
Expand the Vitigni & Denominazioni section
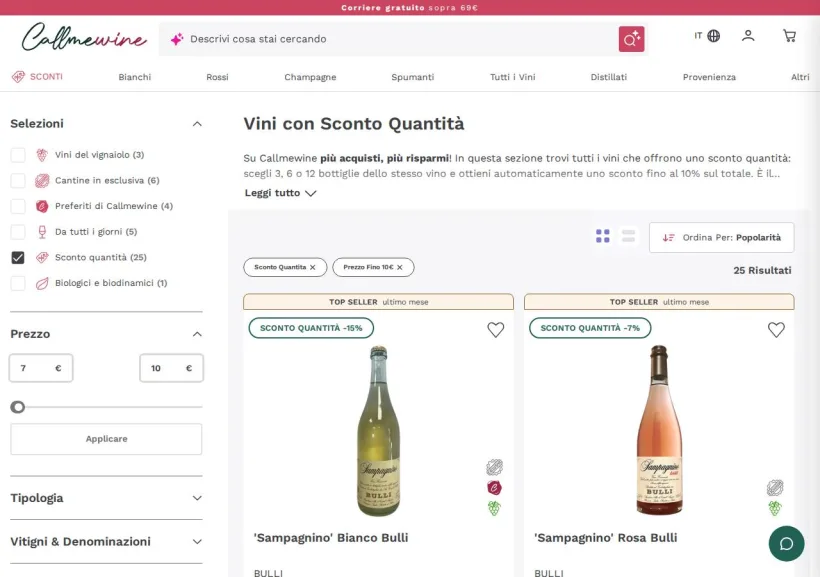tap(197, 541)
